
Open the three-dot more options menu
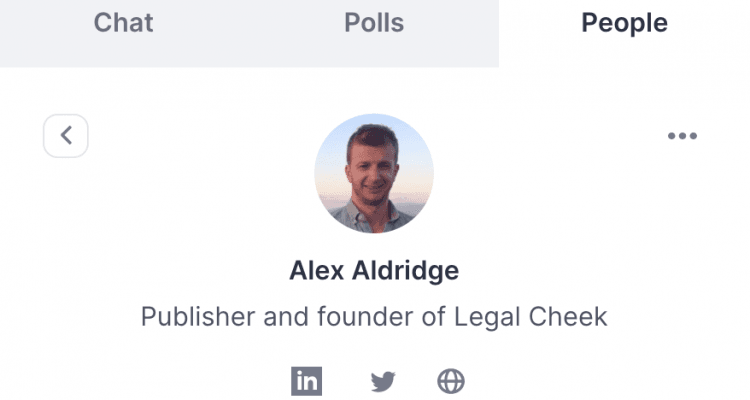tap(683, 136)
